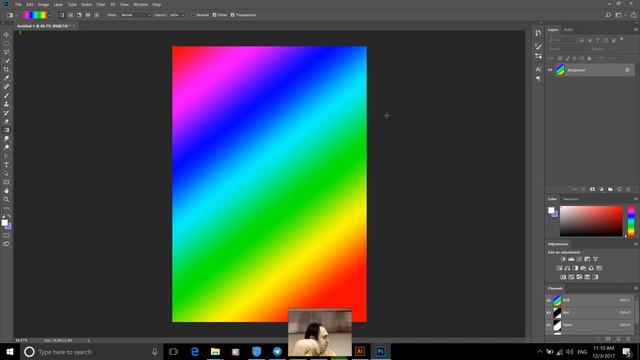The height and width of the screenshot is (360, 640).
Task: Hide the Background layer eye icon
Action: point(550,70)
